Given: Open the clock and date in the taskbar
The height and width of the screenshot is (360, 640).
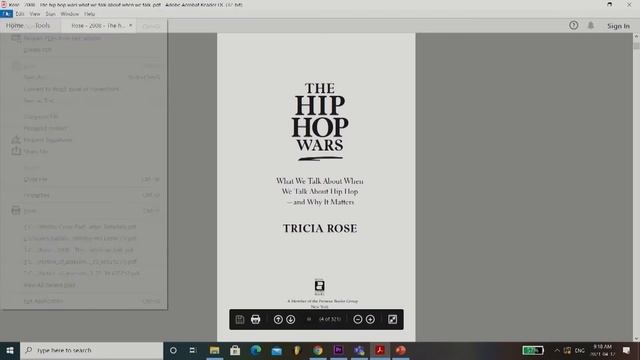Looking at the screenshot, I should point(602,350).
